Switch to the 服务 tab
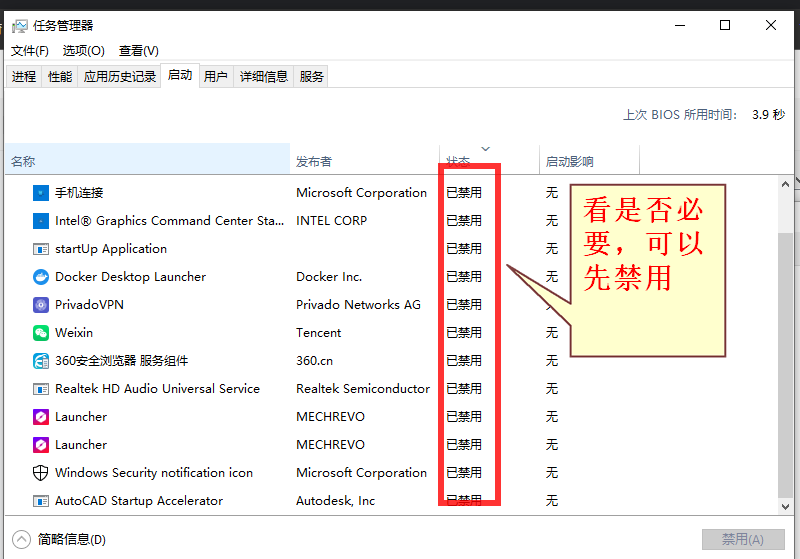This screenshot has height=559, width=800. click(311, 77)
